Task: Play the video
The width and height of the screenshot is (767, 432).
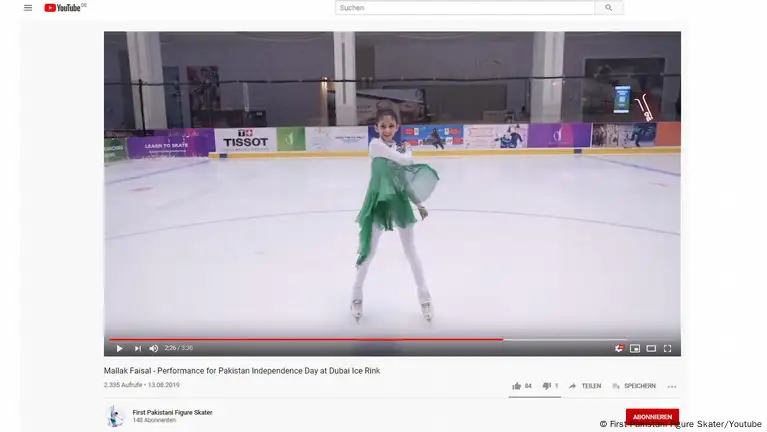Action: coord(119,348)
